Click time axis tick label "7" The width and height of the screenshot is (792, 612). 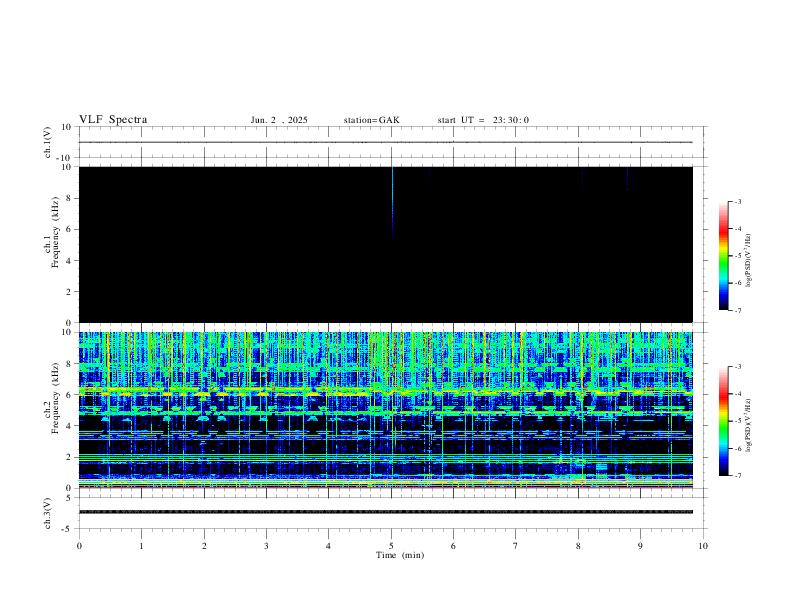516,546
